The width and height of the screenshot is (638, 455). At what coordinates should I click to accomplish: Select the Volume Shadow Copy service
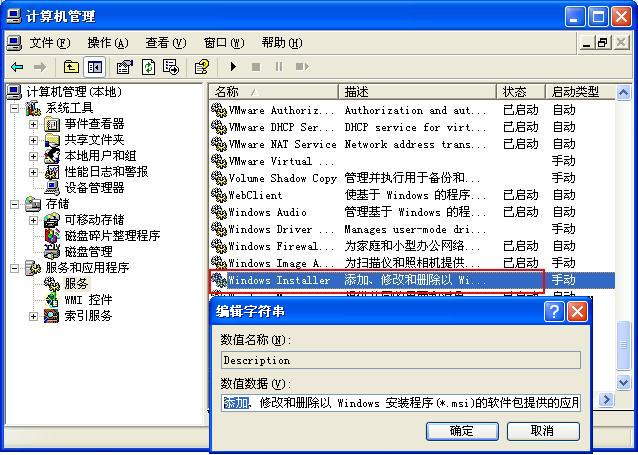[412, 178]
